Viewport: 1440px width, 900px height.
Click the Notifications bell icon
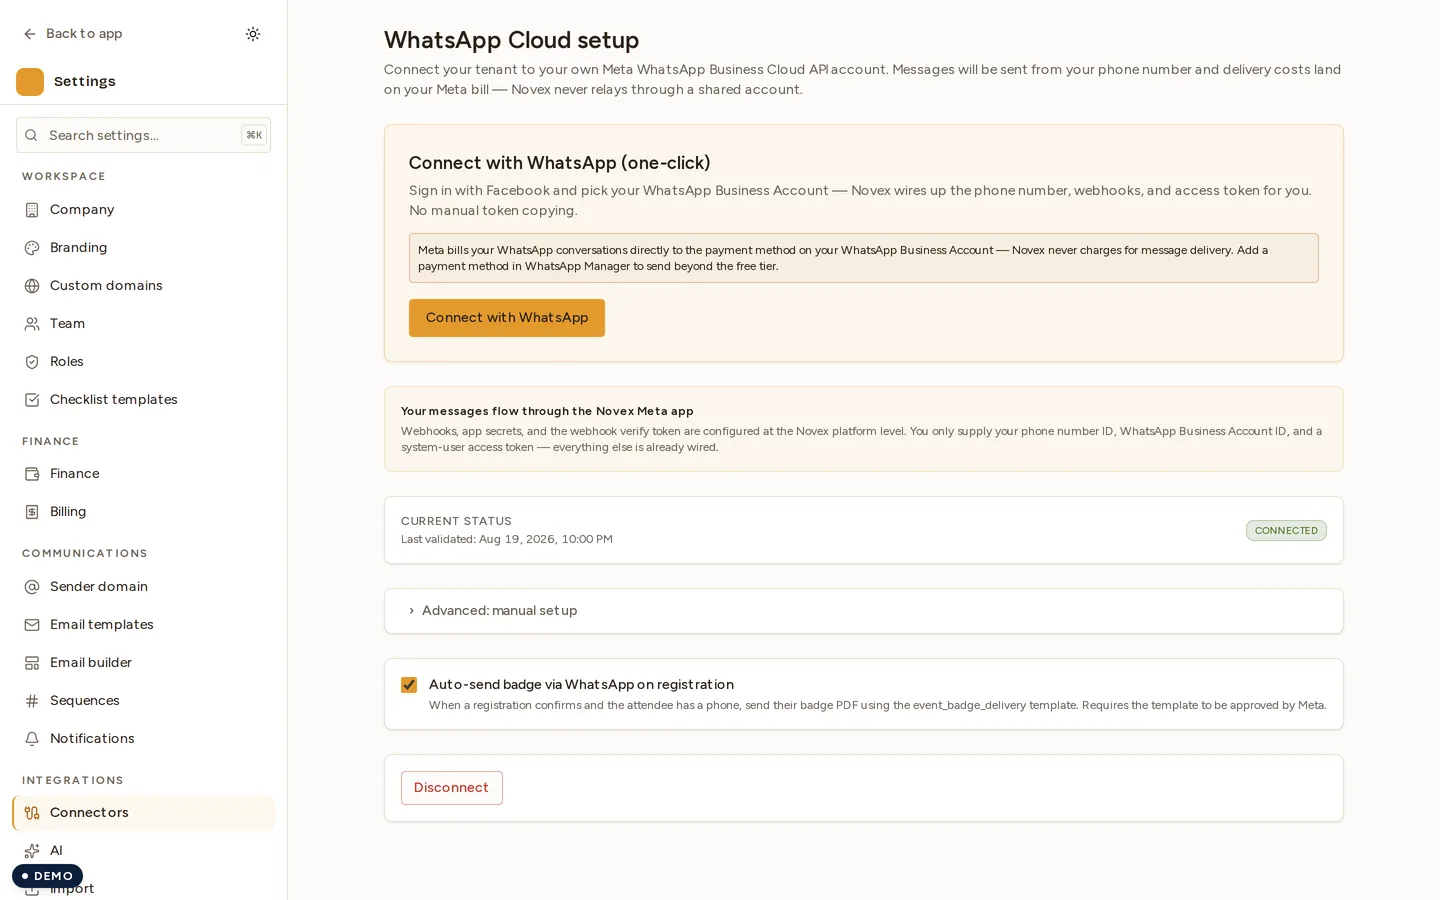tap(32, 739)
